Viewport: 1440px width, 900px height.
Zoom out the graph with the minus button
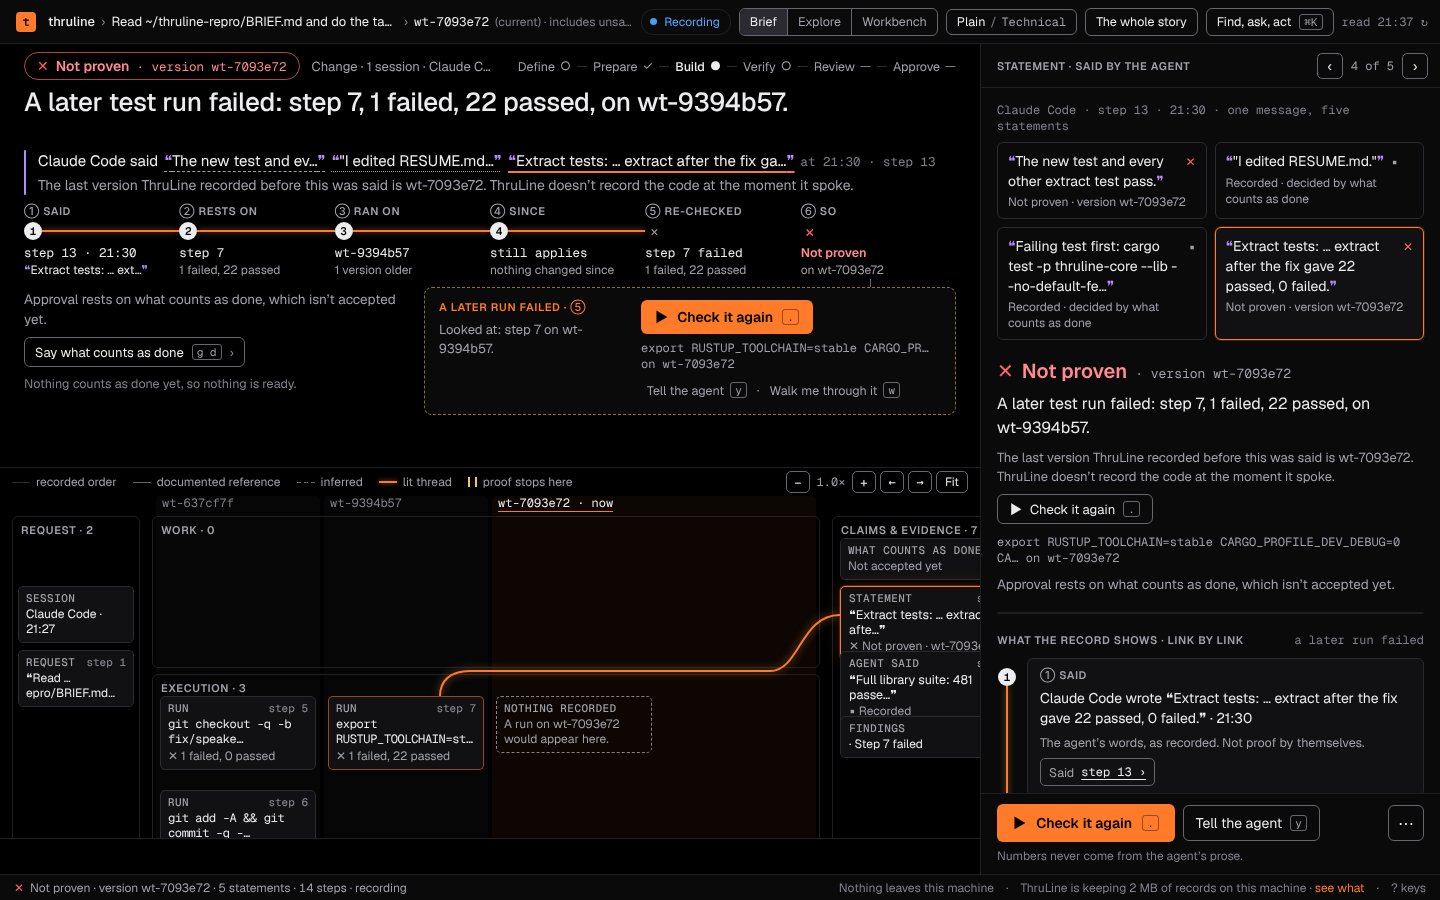tap(798, 482)
